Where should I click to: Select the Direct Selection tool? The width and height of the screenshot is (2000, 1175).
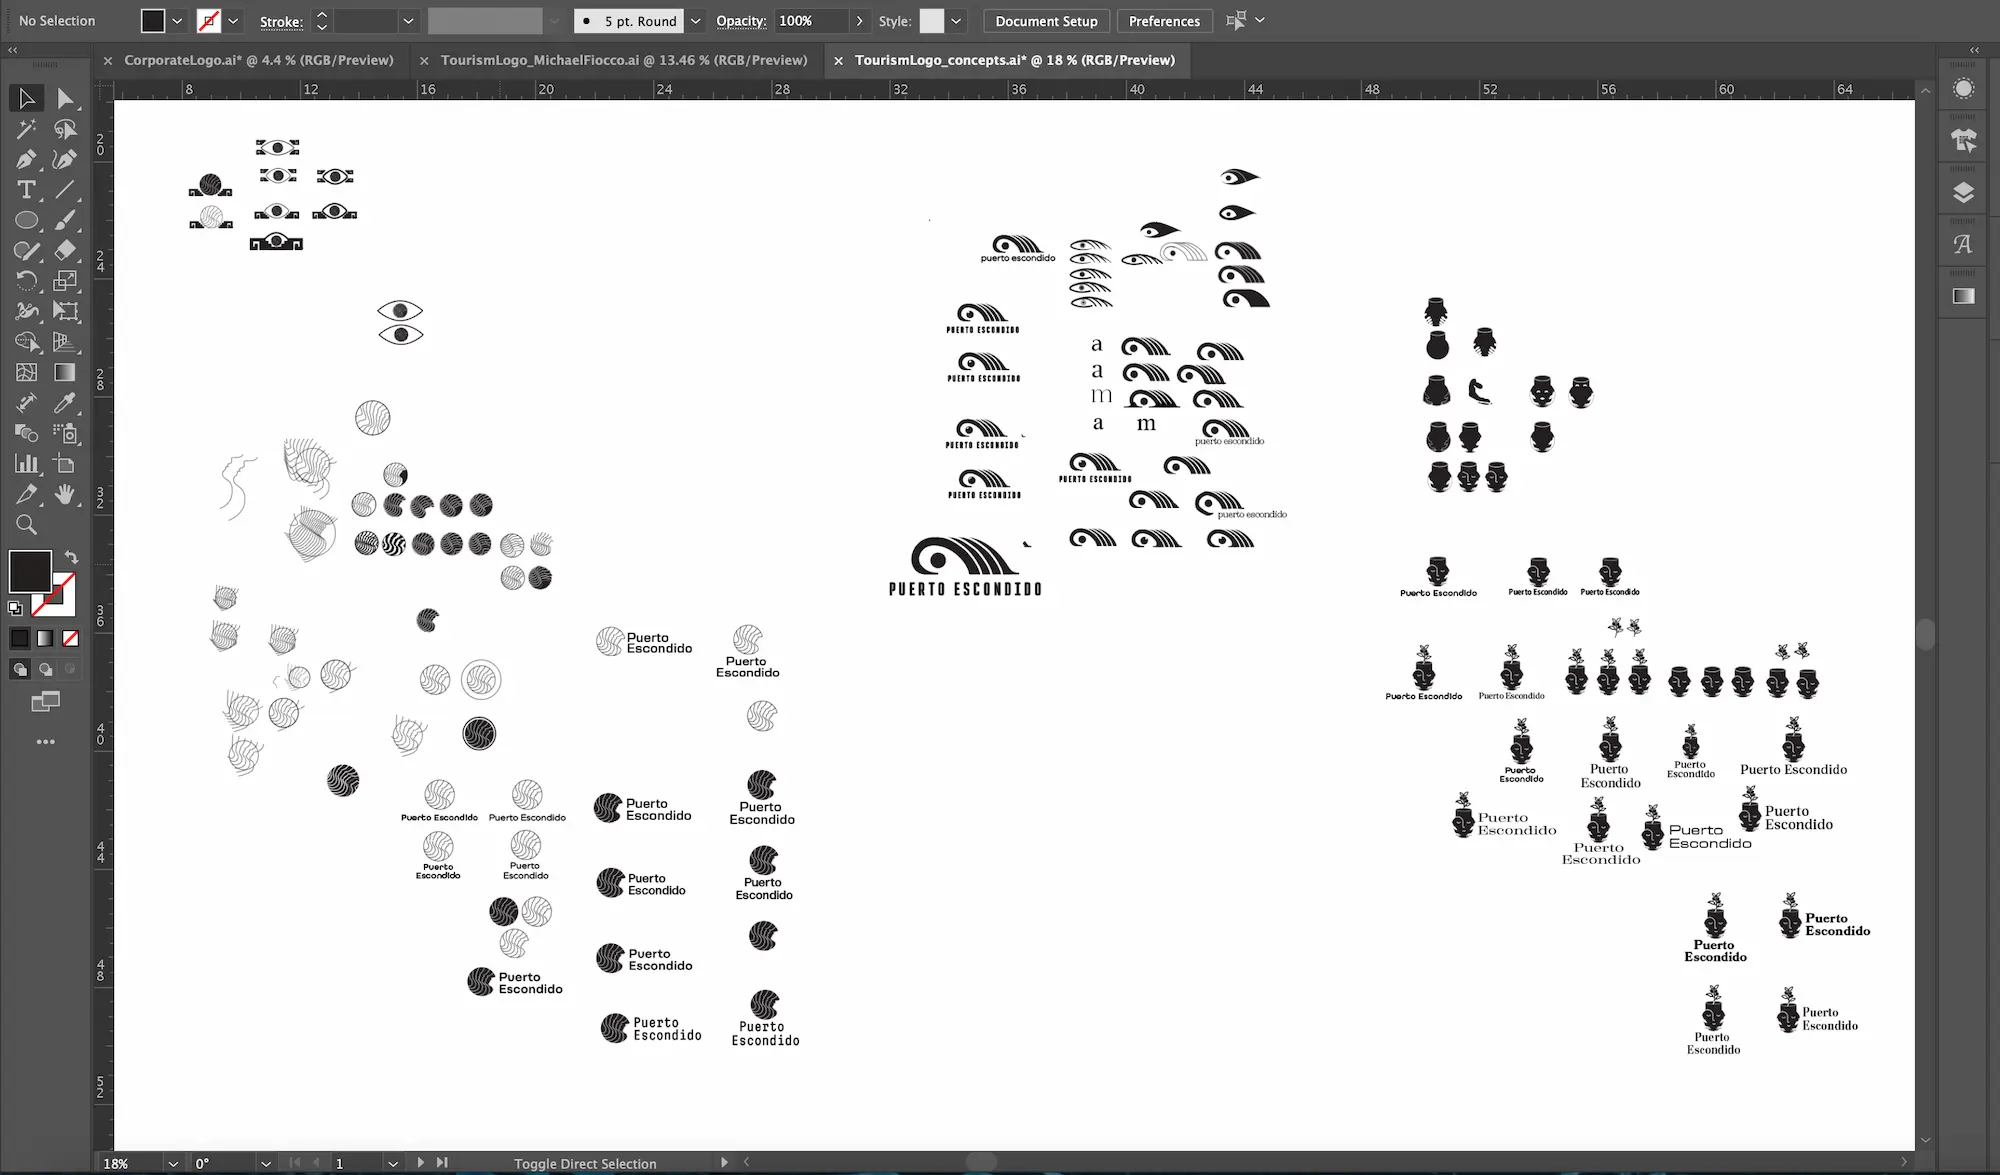65,98
